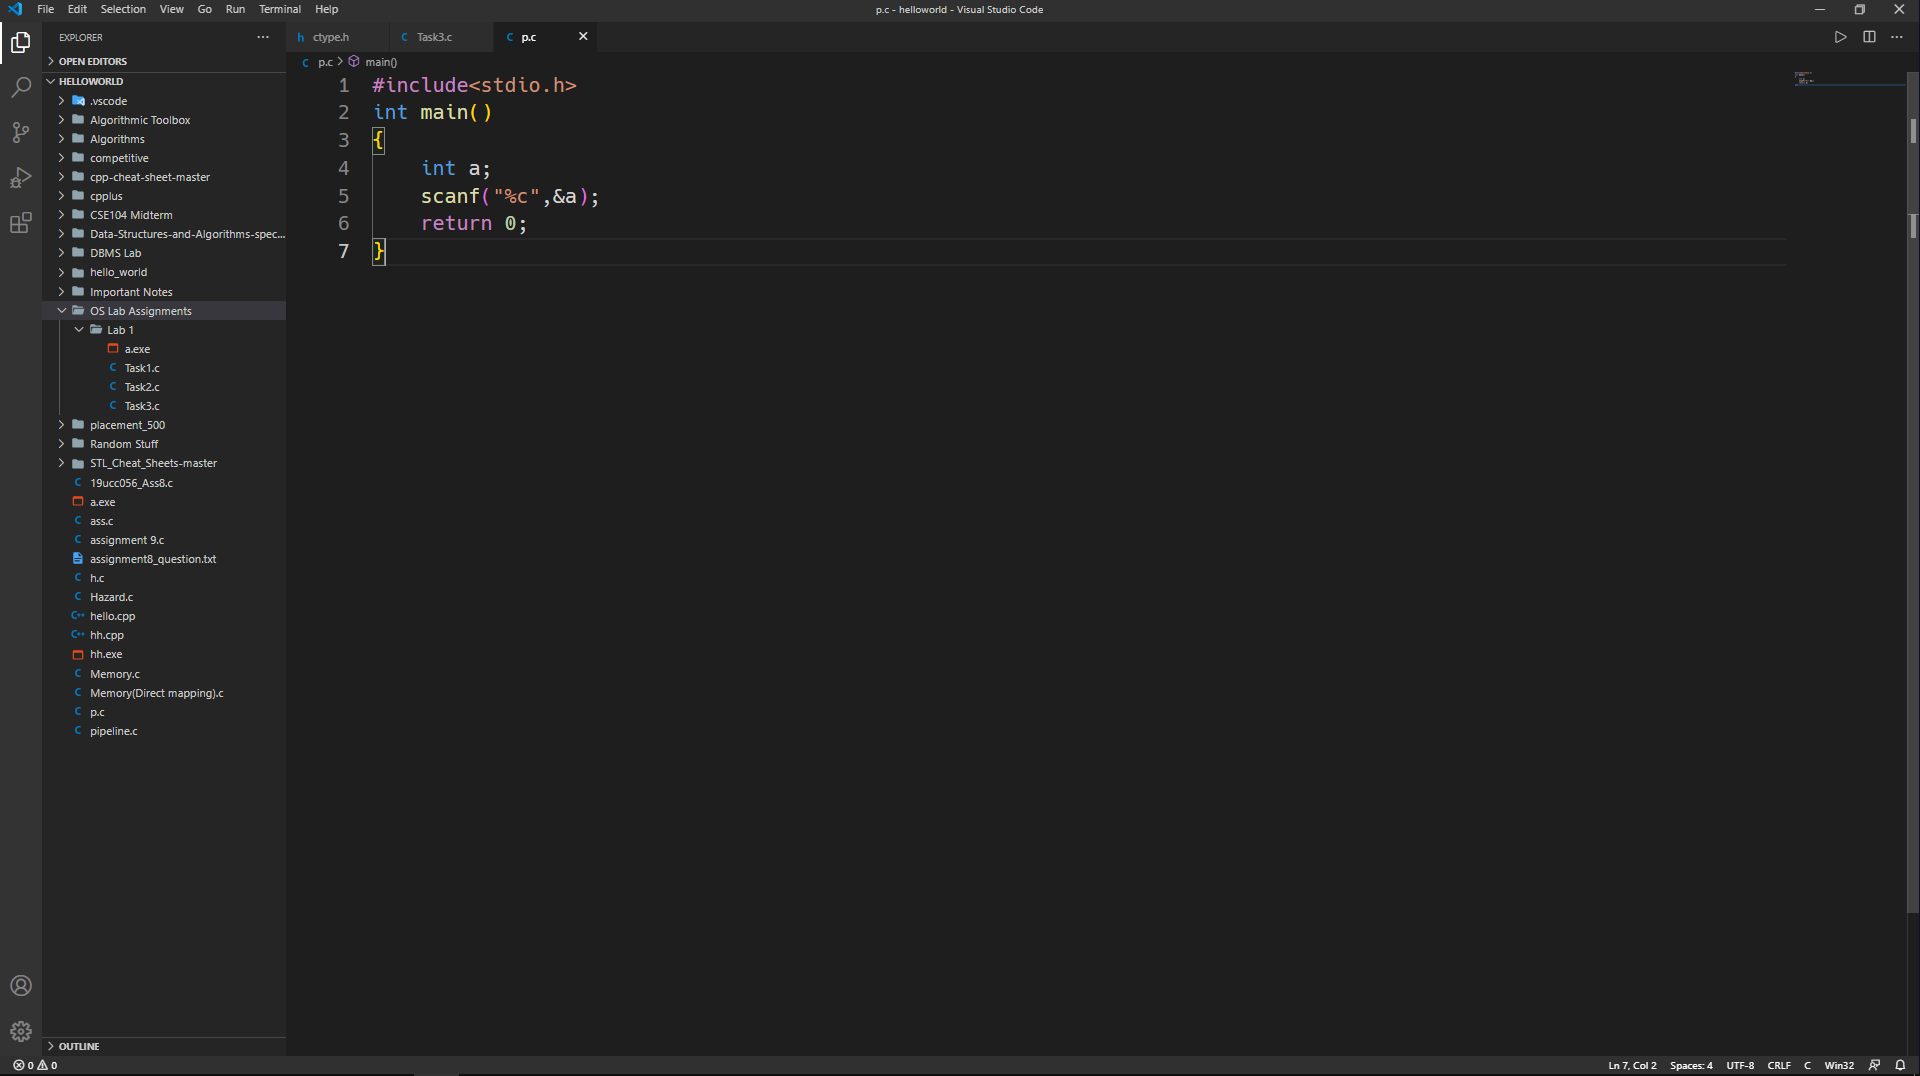Screen dimensions: 1920x1076
Task: Click the problems counter in the status bar
Action: point(33,1065)
